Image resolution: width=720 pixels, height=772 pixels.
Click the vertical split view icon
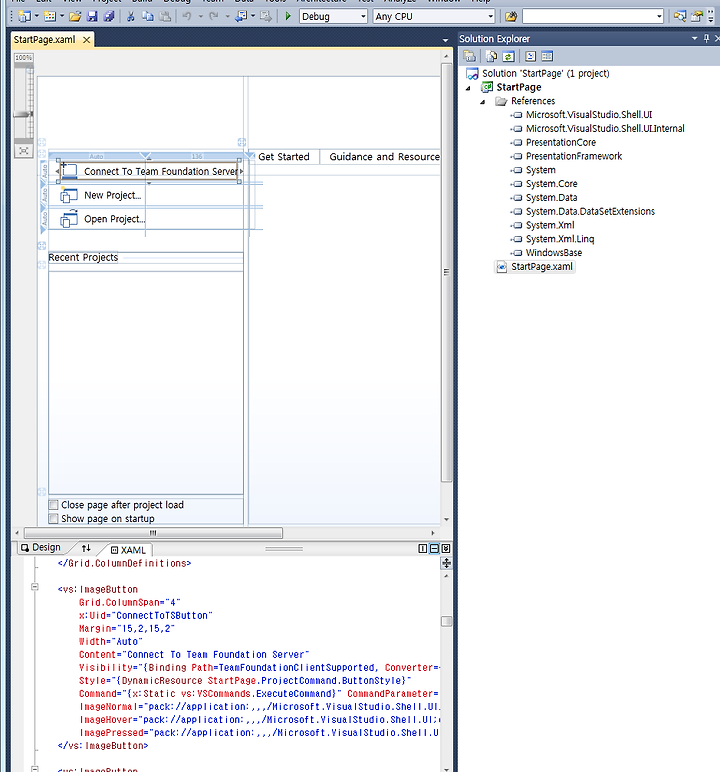[423, 548]
